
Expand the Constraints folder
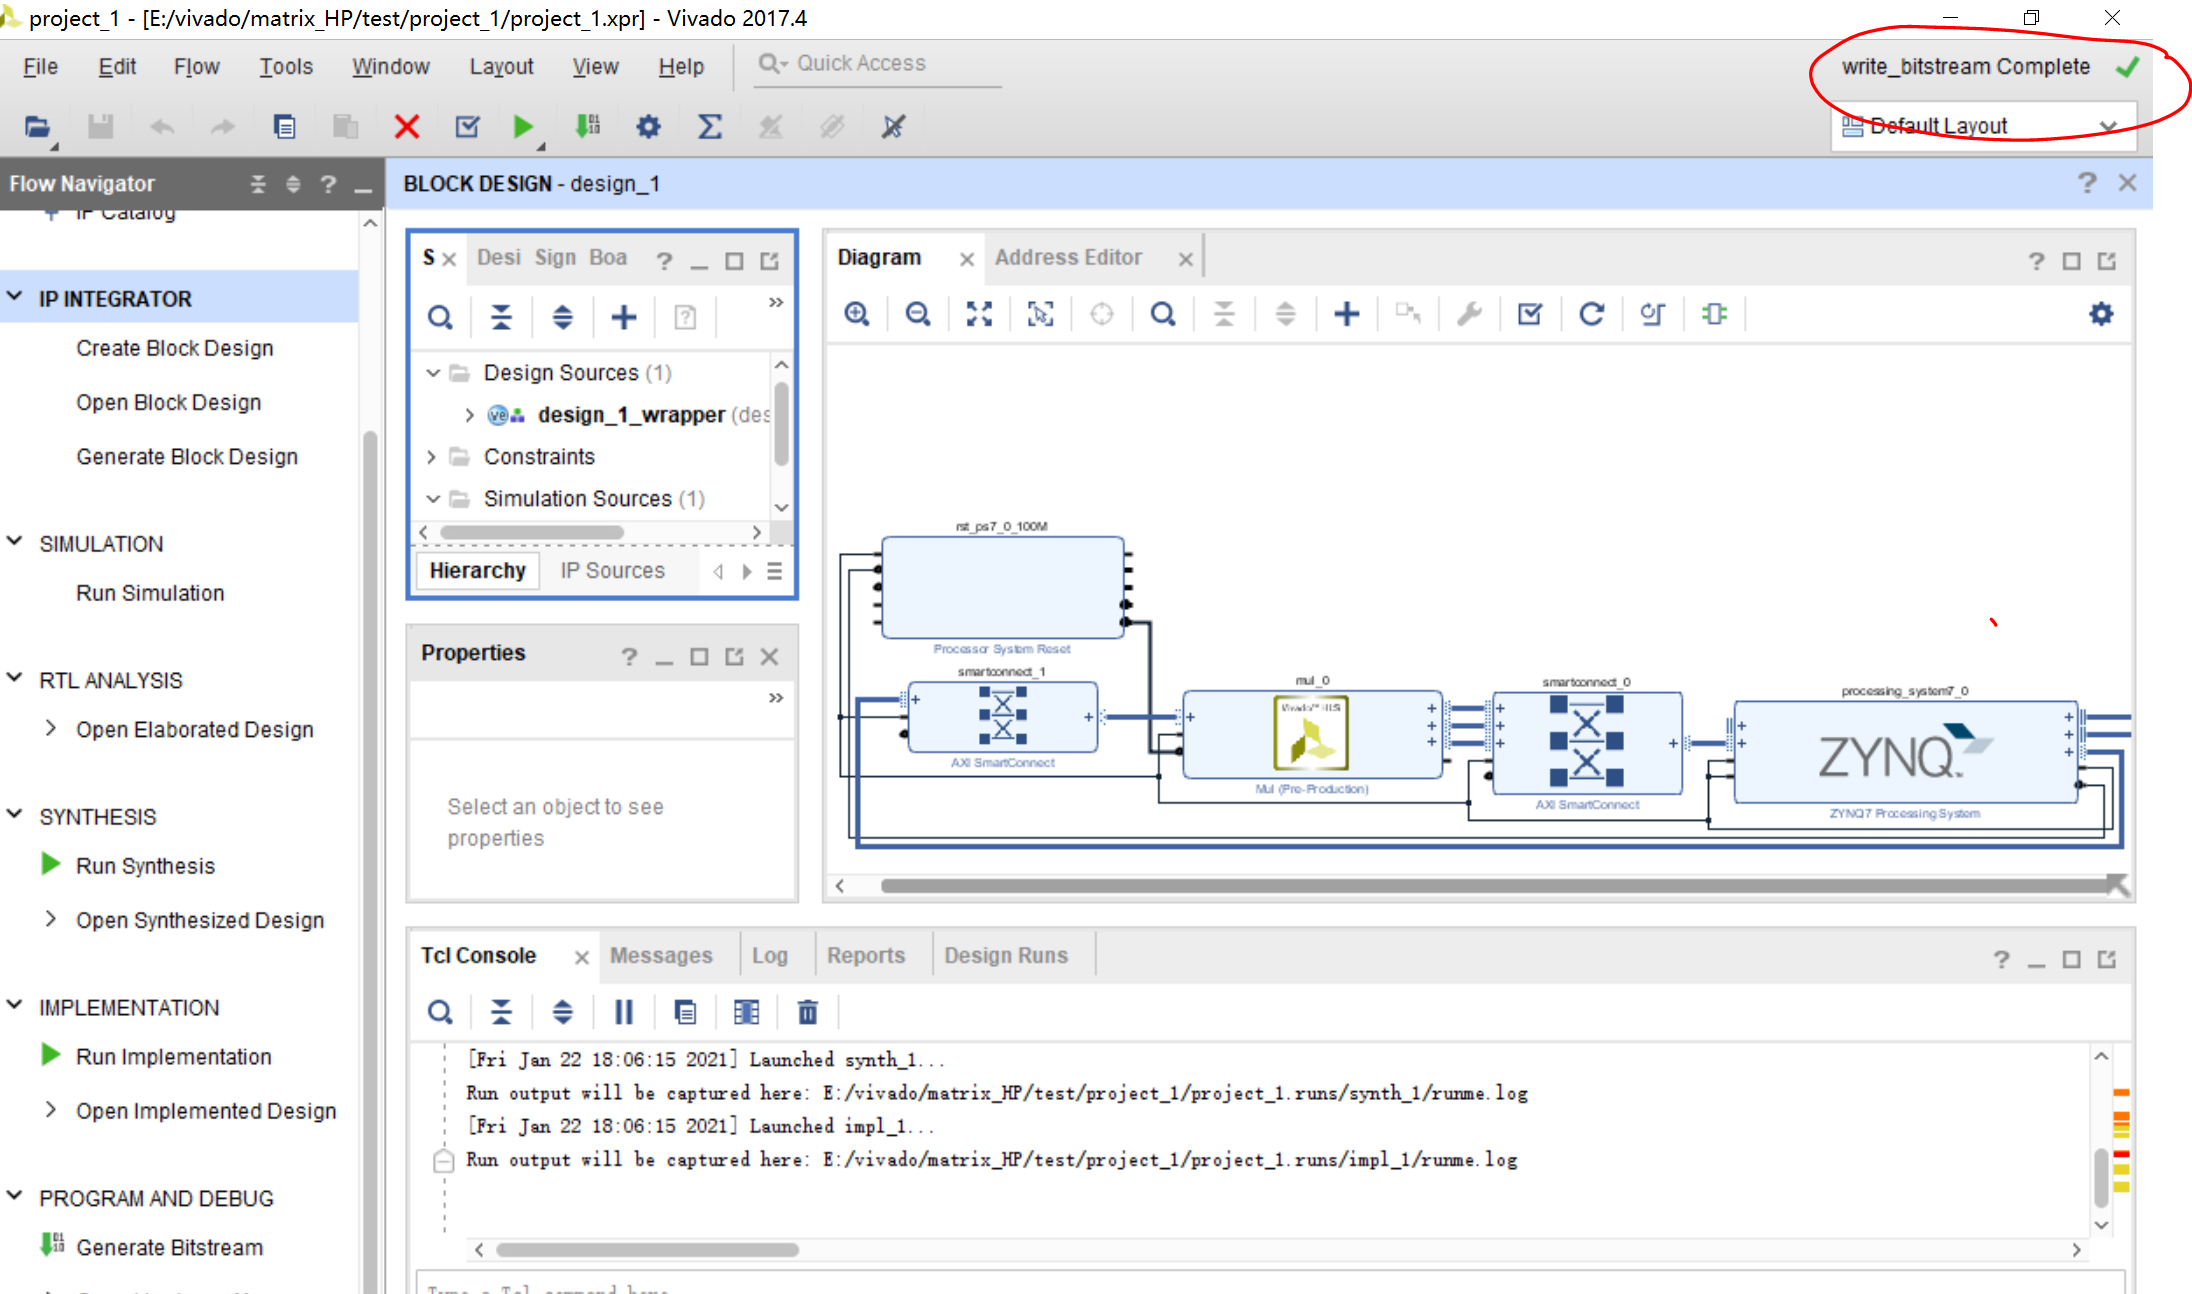tap(432, 456)
